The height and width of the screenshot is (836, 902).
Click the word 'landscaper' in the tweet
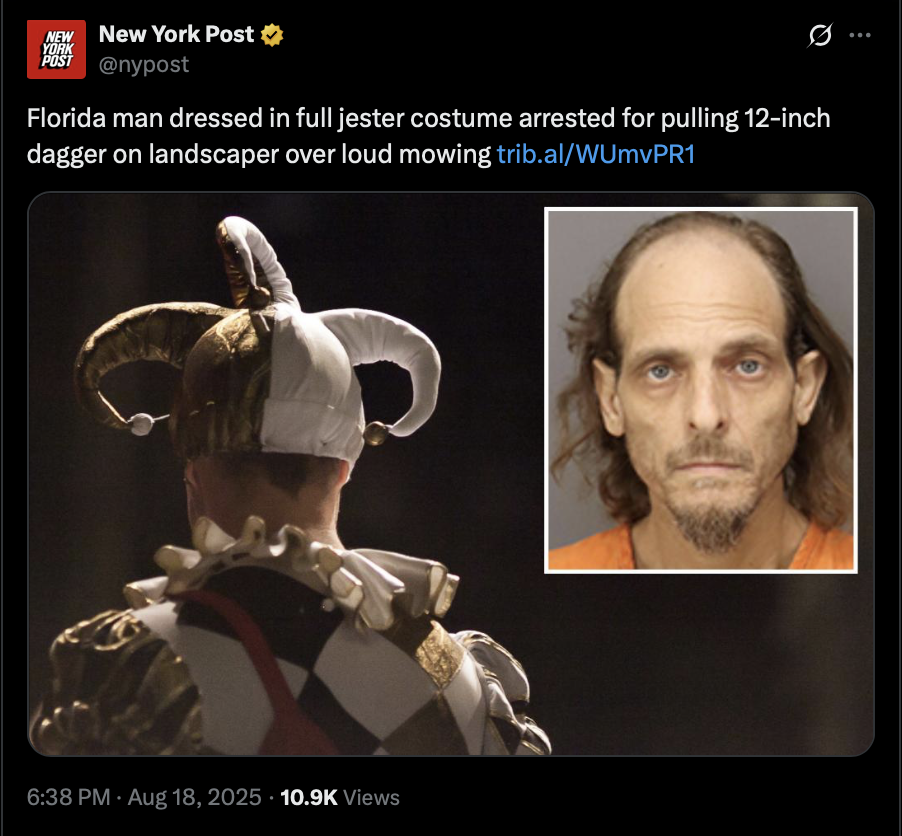pos(213,154)
